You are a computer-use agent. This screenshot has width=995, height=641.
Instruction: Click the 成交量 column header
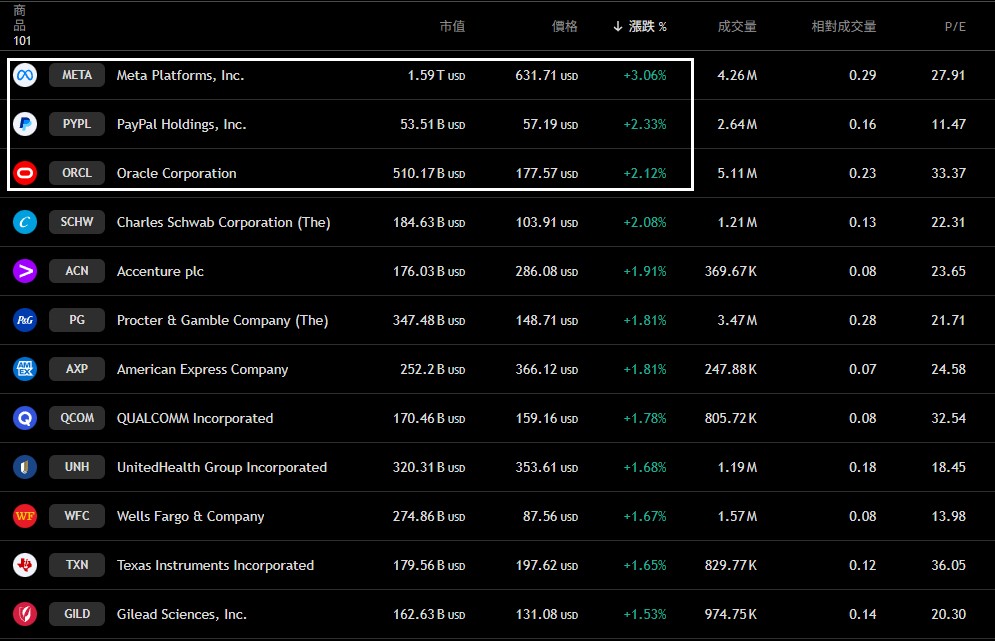pyautogui.click(x=737, y=26)
